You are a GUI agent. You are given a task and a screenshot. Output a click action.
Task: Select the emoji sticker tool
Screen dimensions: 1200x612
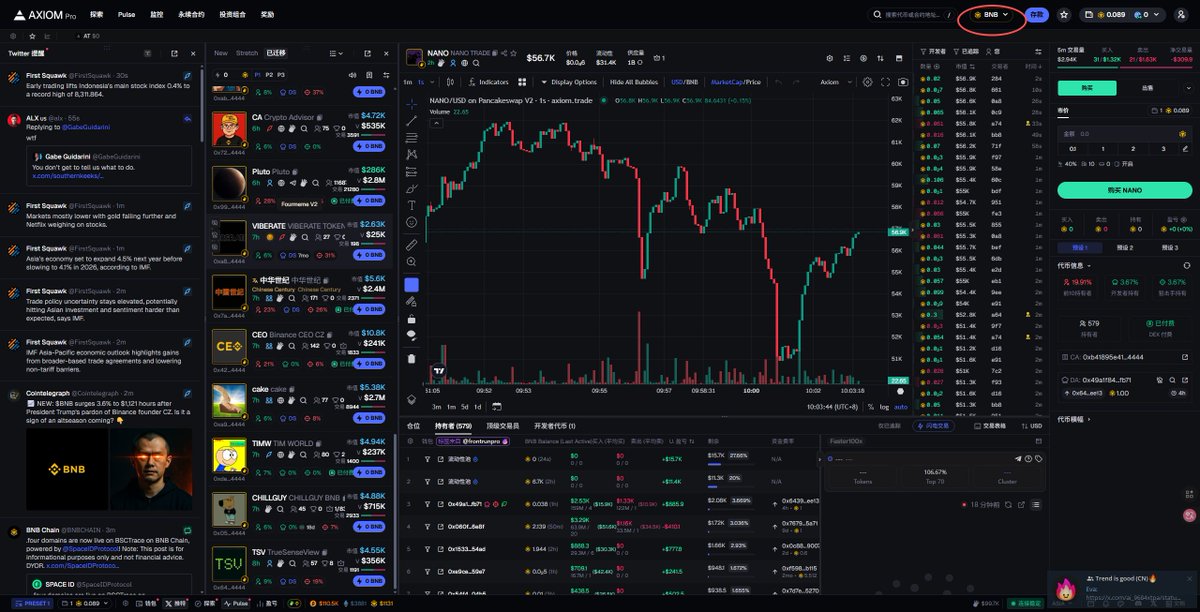tap(411, 222)
